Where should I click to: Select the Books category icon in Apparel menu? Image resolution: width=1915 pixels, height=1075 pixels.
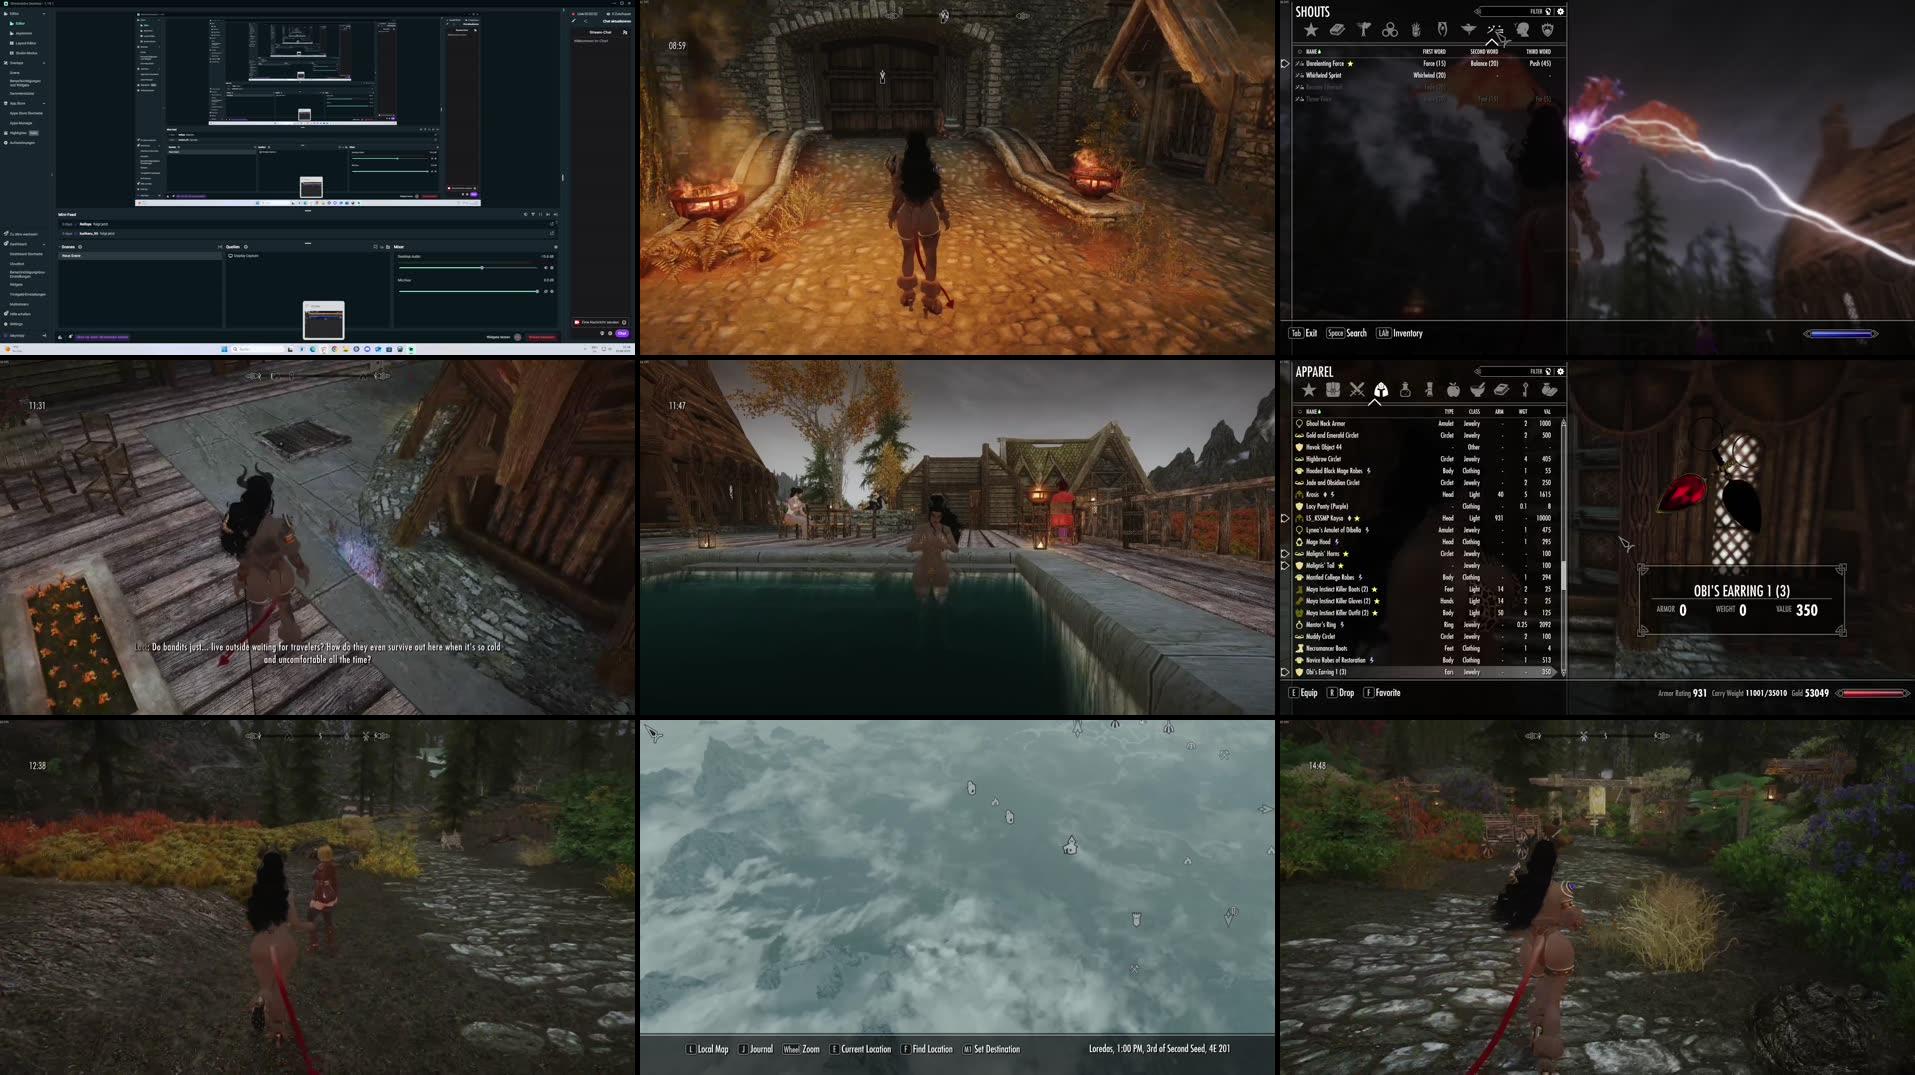[1501, 390]
